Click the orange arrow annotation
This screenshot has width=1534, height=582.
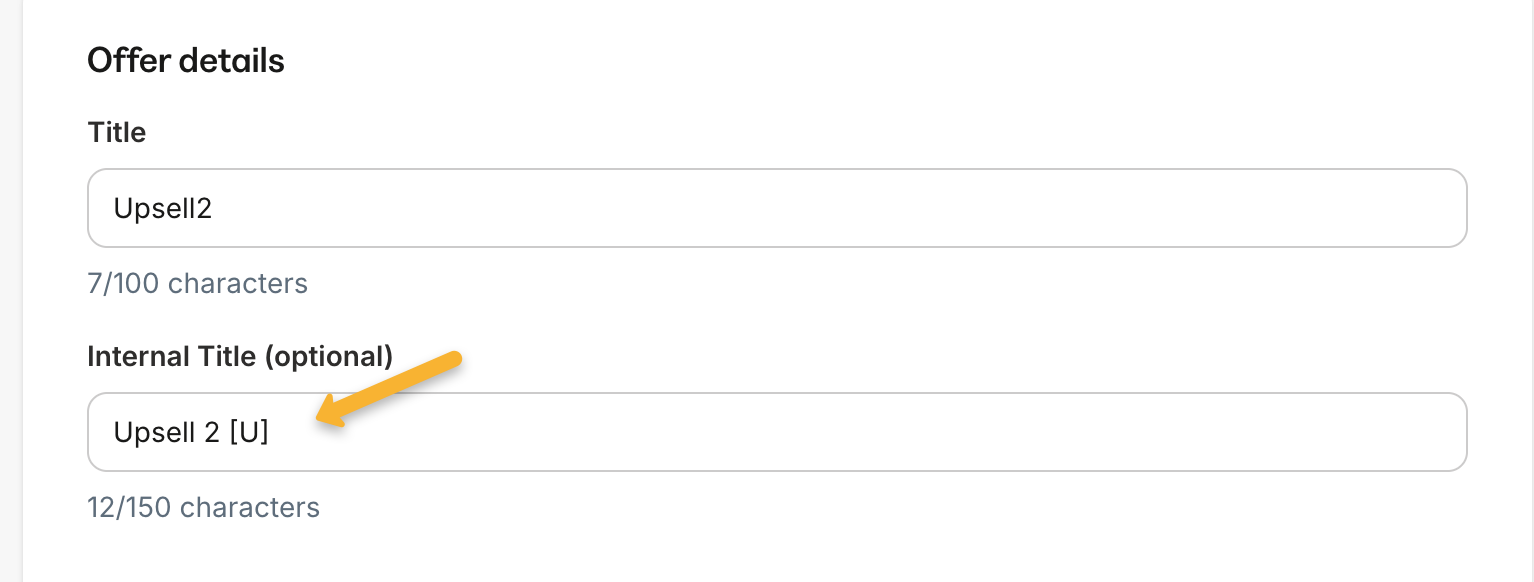click(x=388, y=390)
